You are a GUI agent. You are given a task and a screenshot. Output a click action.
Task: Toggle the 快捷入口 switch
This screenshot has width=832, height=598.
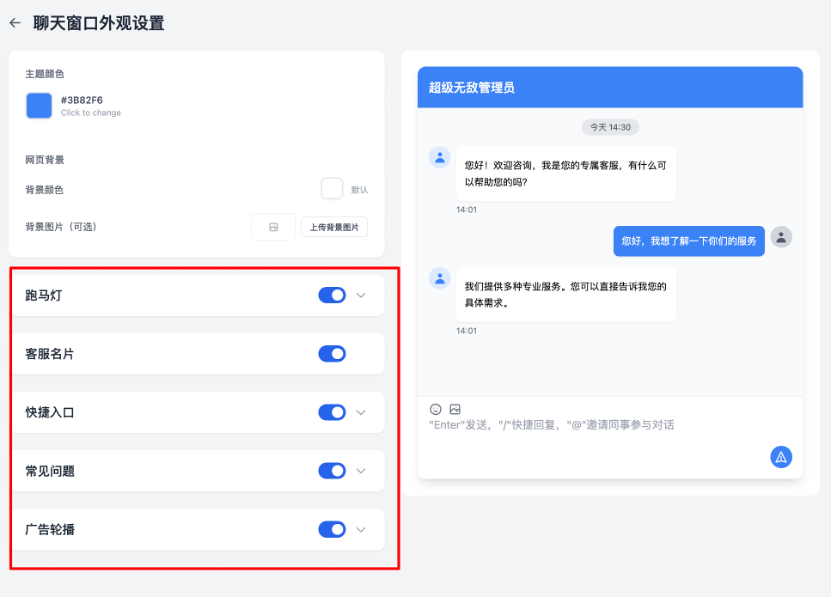[331, 412]
